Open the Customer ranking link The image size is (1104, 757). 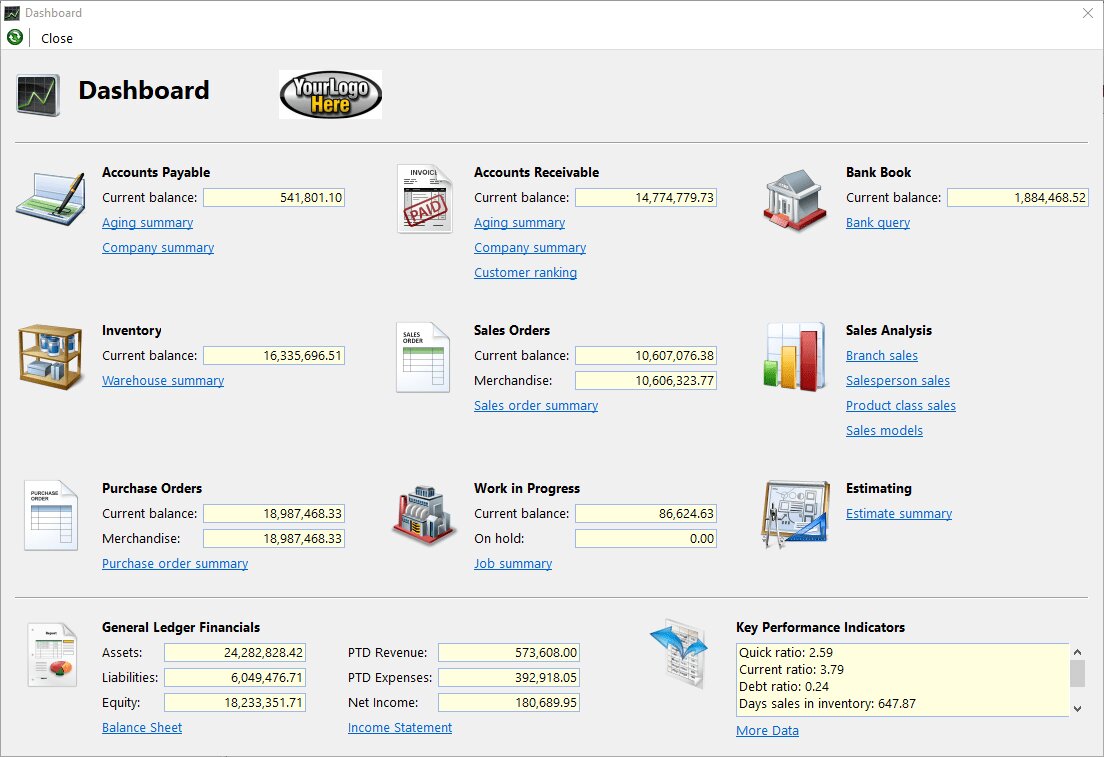tap(525, 273)
